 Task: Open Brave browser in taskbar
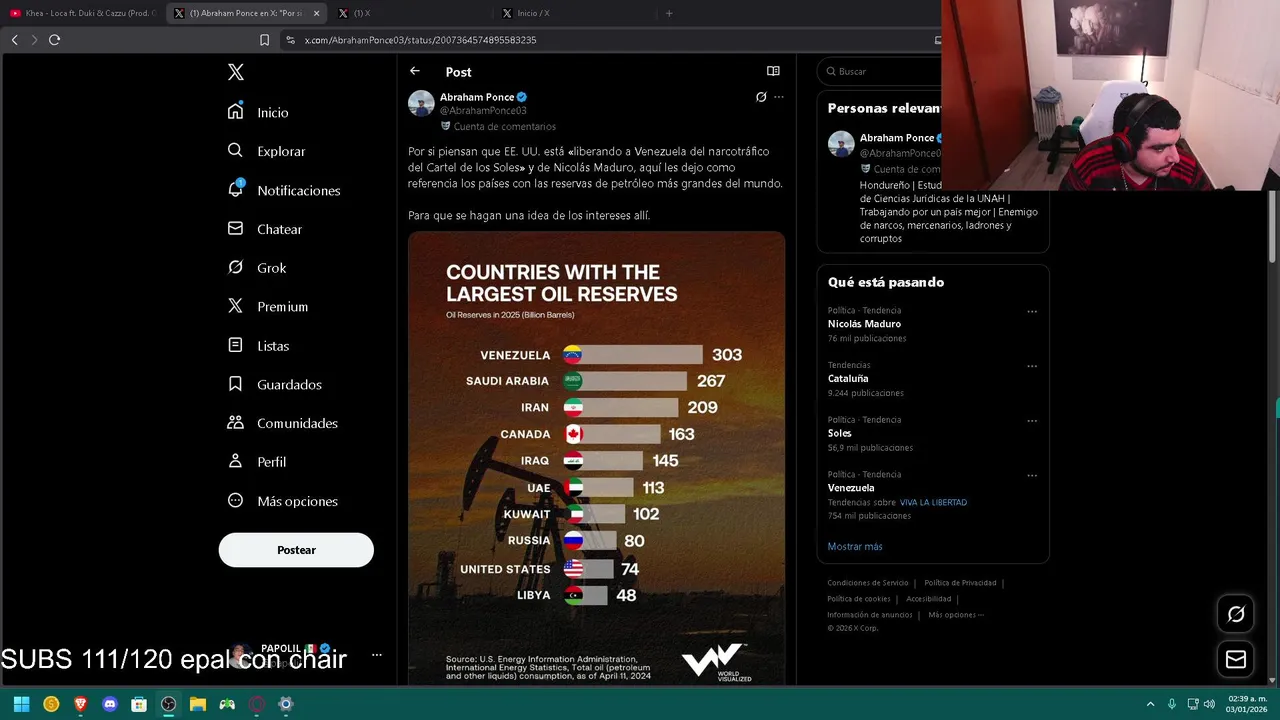[x=80, y=704]
